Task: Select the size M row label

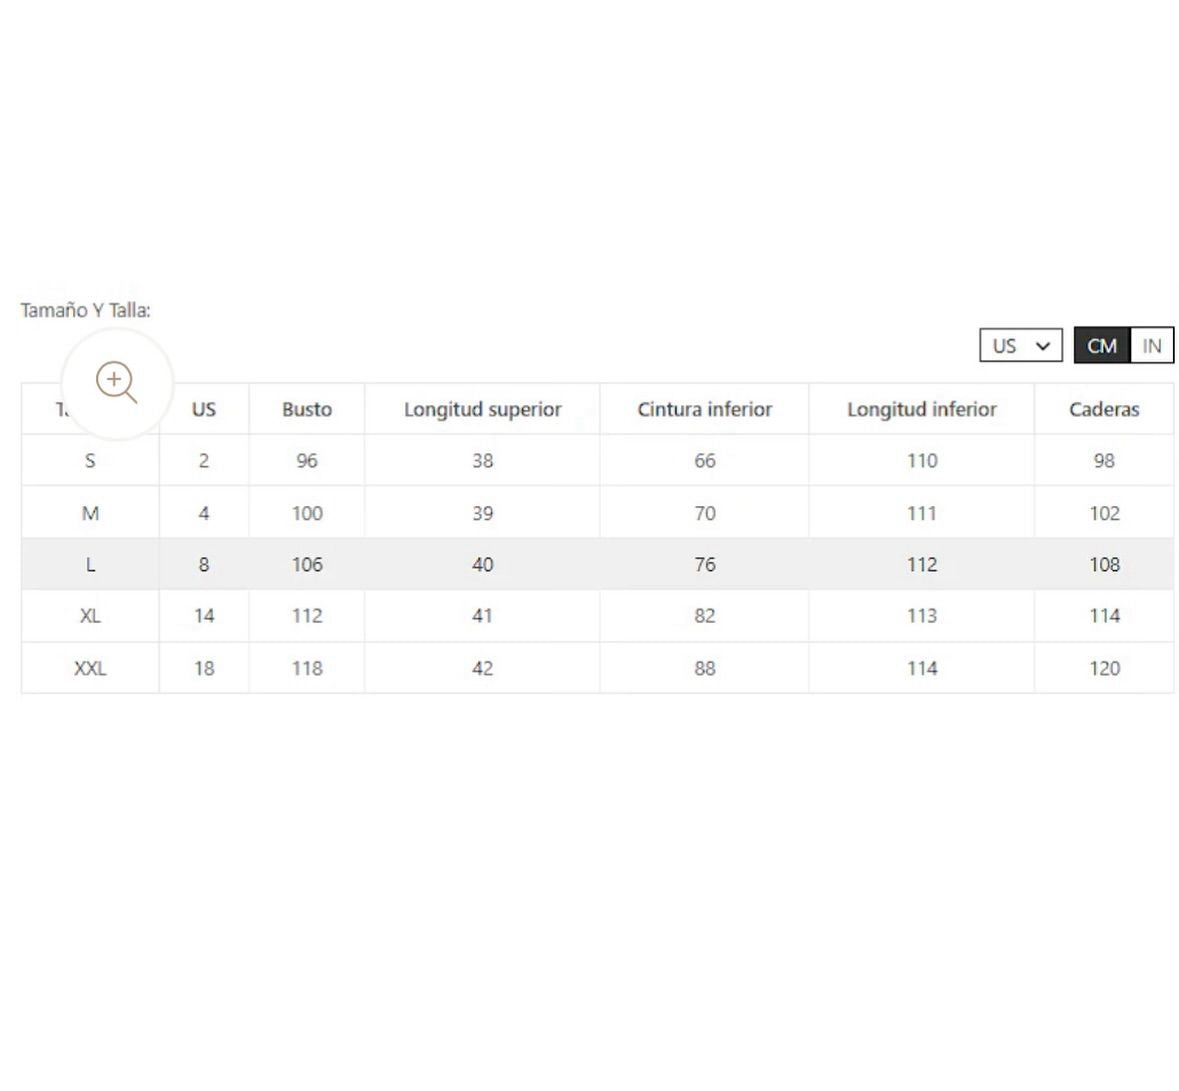Action: [x=90, y=513]
